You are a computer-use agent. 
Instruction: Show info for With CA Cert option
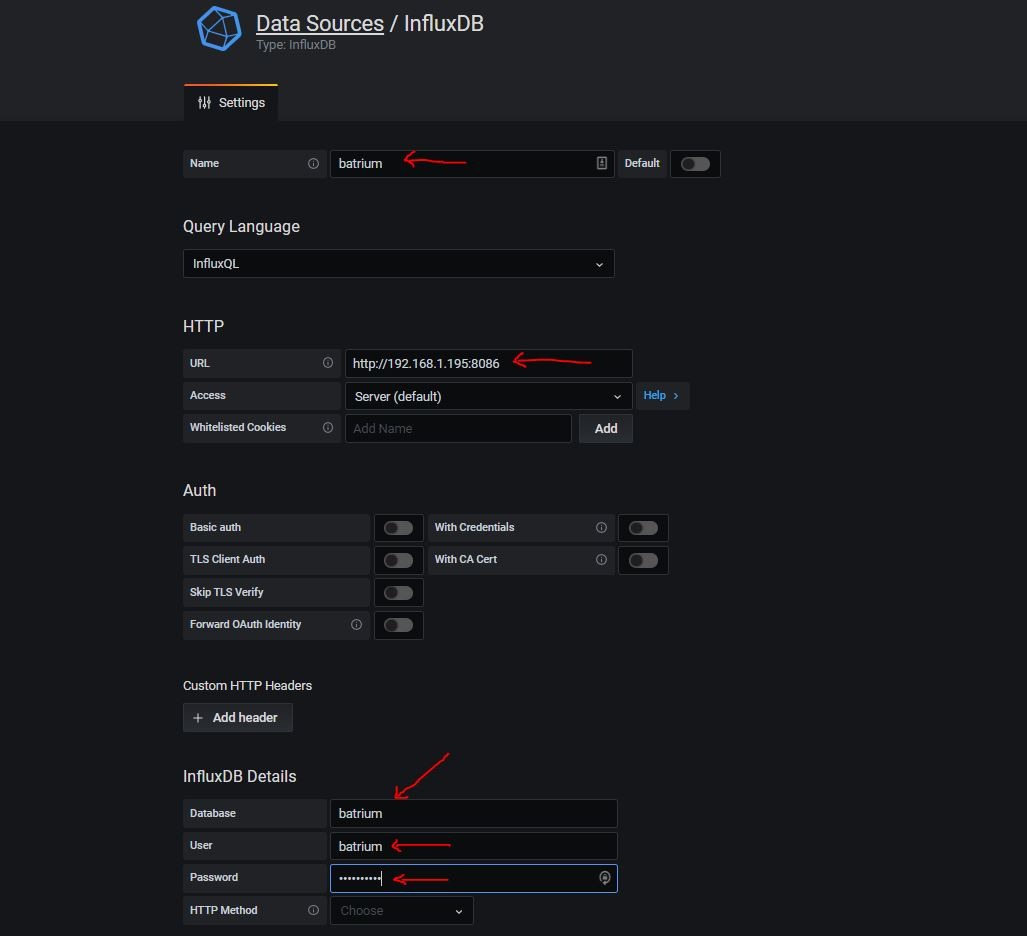click(x=601, y=560)
